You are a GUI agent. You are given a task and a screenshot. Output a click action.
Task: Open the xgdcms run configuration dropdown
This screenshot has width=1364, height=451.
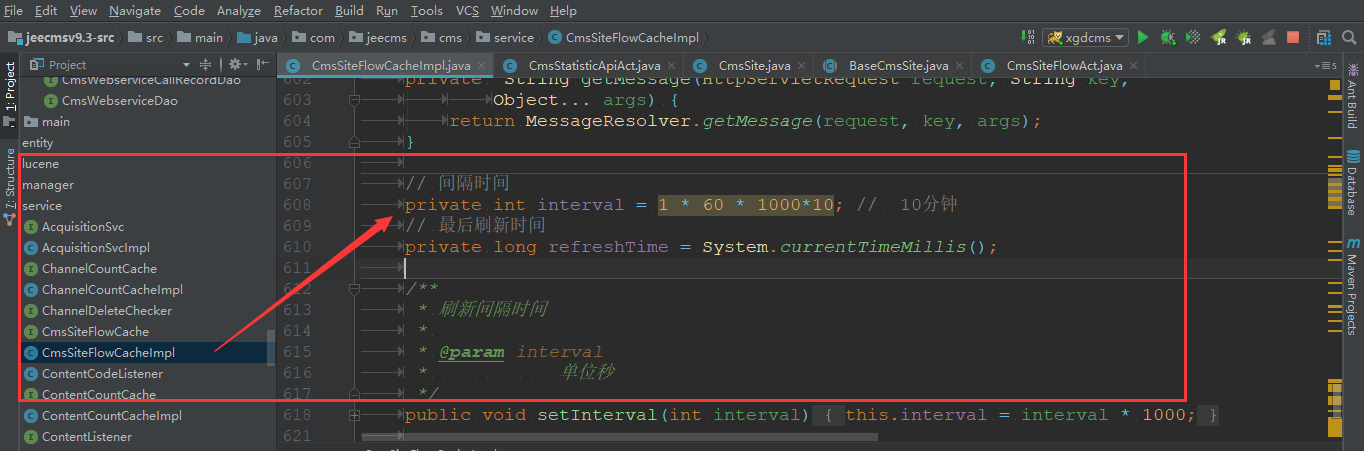[x=1085, y=37]
